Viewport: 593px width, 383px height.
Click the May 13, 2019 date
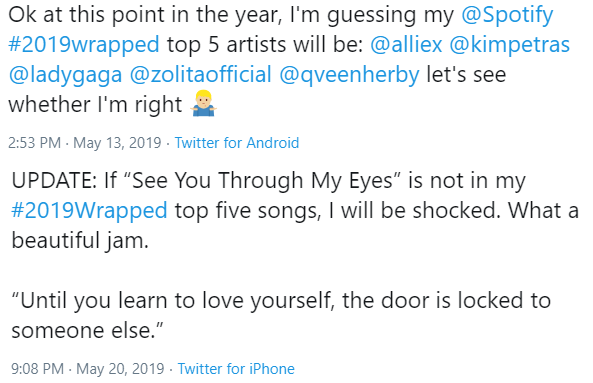point(117,143)
